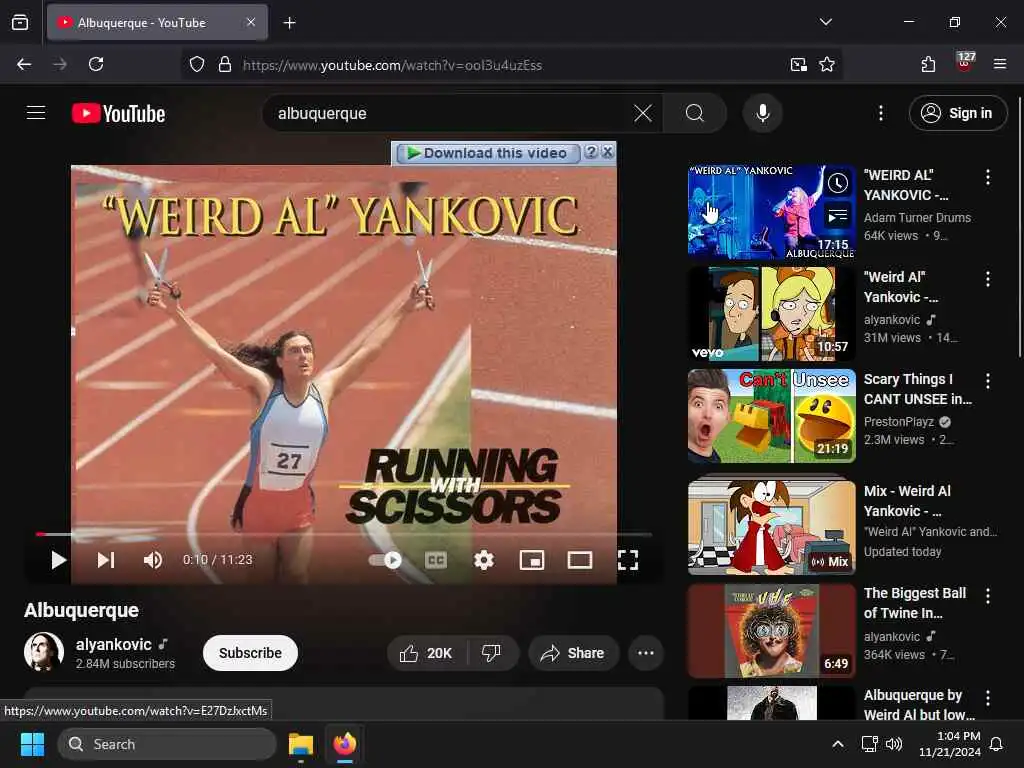Subscribe to alyankovic
Image resolution: width=1024 pixels, height=768 pixels.
coord(250,652)
